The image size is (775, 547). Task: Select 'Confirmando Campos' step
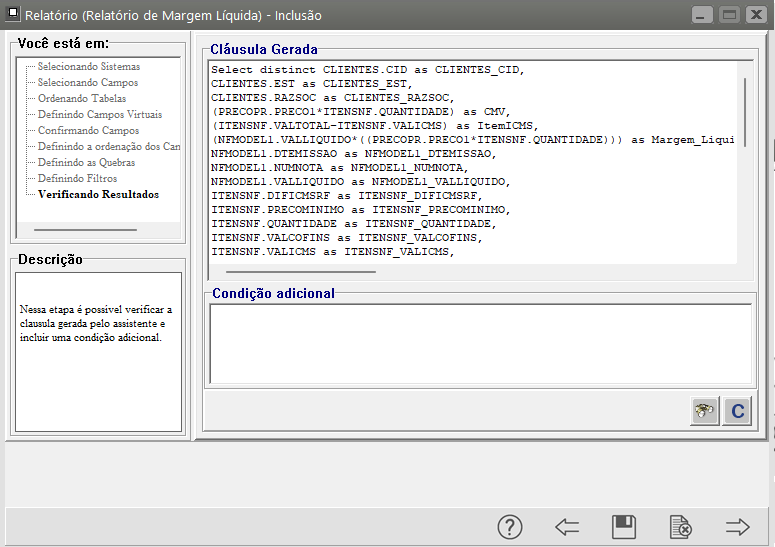point(89,131)
